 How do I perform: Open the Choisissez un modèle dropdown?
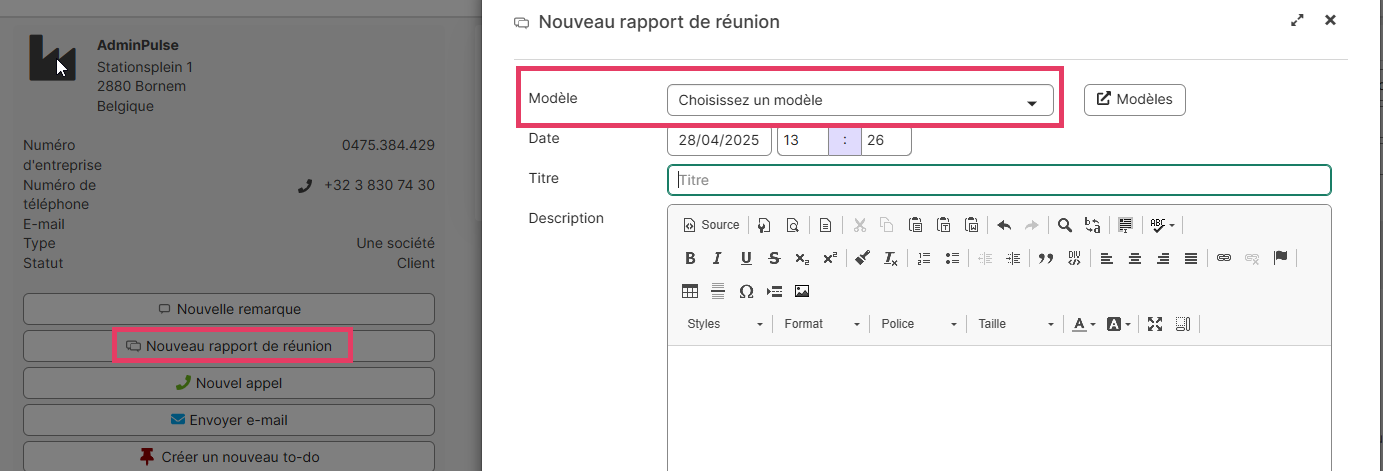click(x=859, y=100)
